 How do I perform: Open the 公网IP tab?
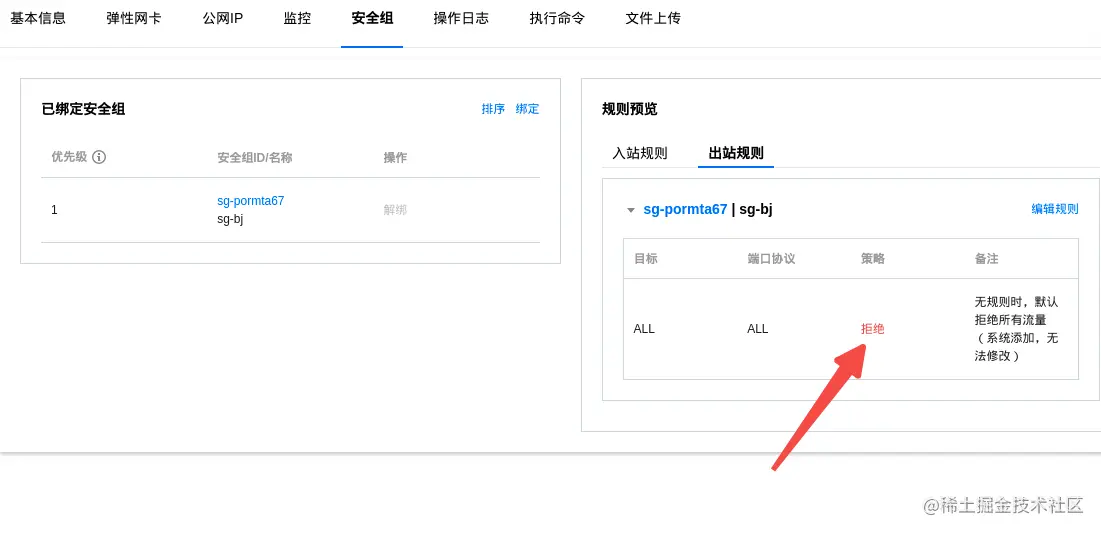pyautogui.click(x=223, y=18)
